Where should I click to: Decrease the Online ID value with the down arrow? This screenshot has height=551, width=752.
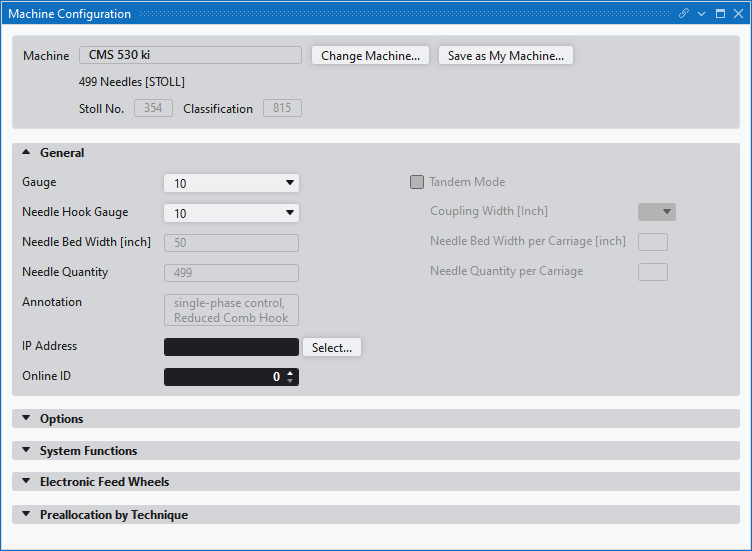(x=290, y=381)
